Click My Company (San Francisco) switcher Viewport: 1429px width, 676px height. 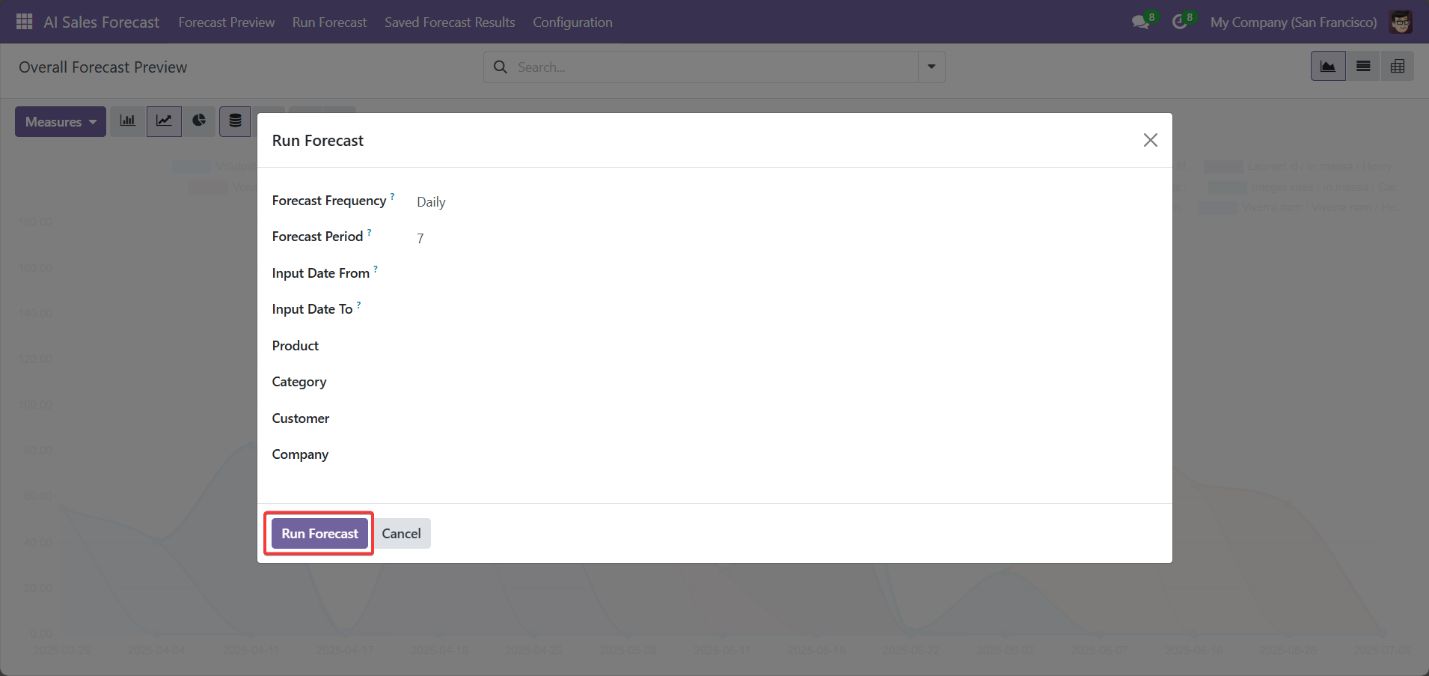pyautogui.click(x=1293, y=22)
